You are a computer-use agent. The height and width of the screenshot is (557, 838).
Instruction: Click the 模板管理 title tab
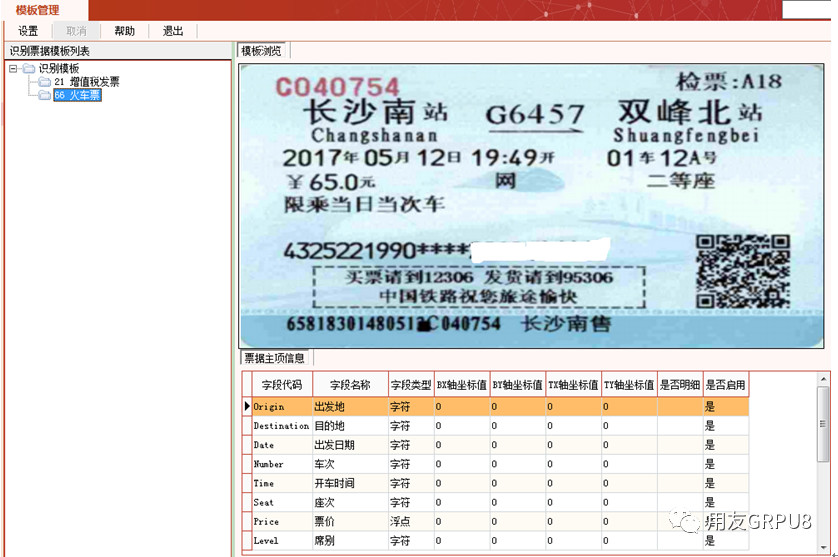37,10
